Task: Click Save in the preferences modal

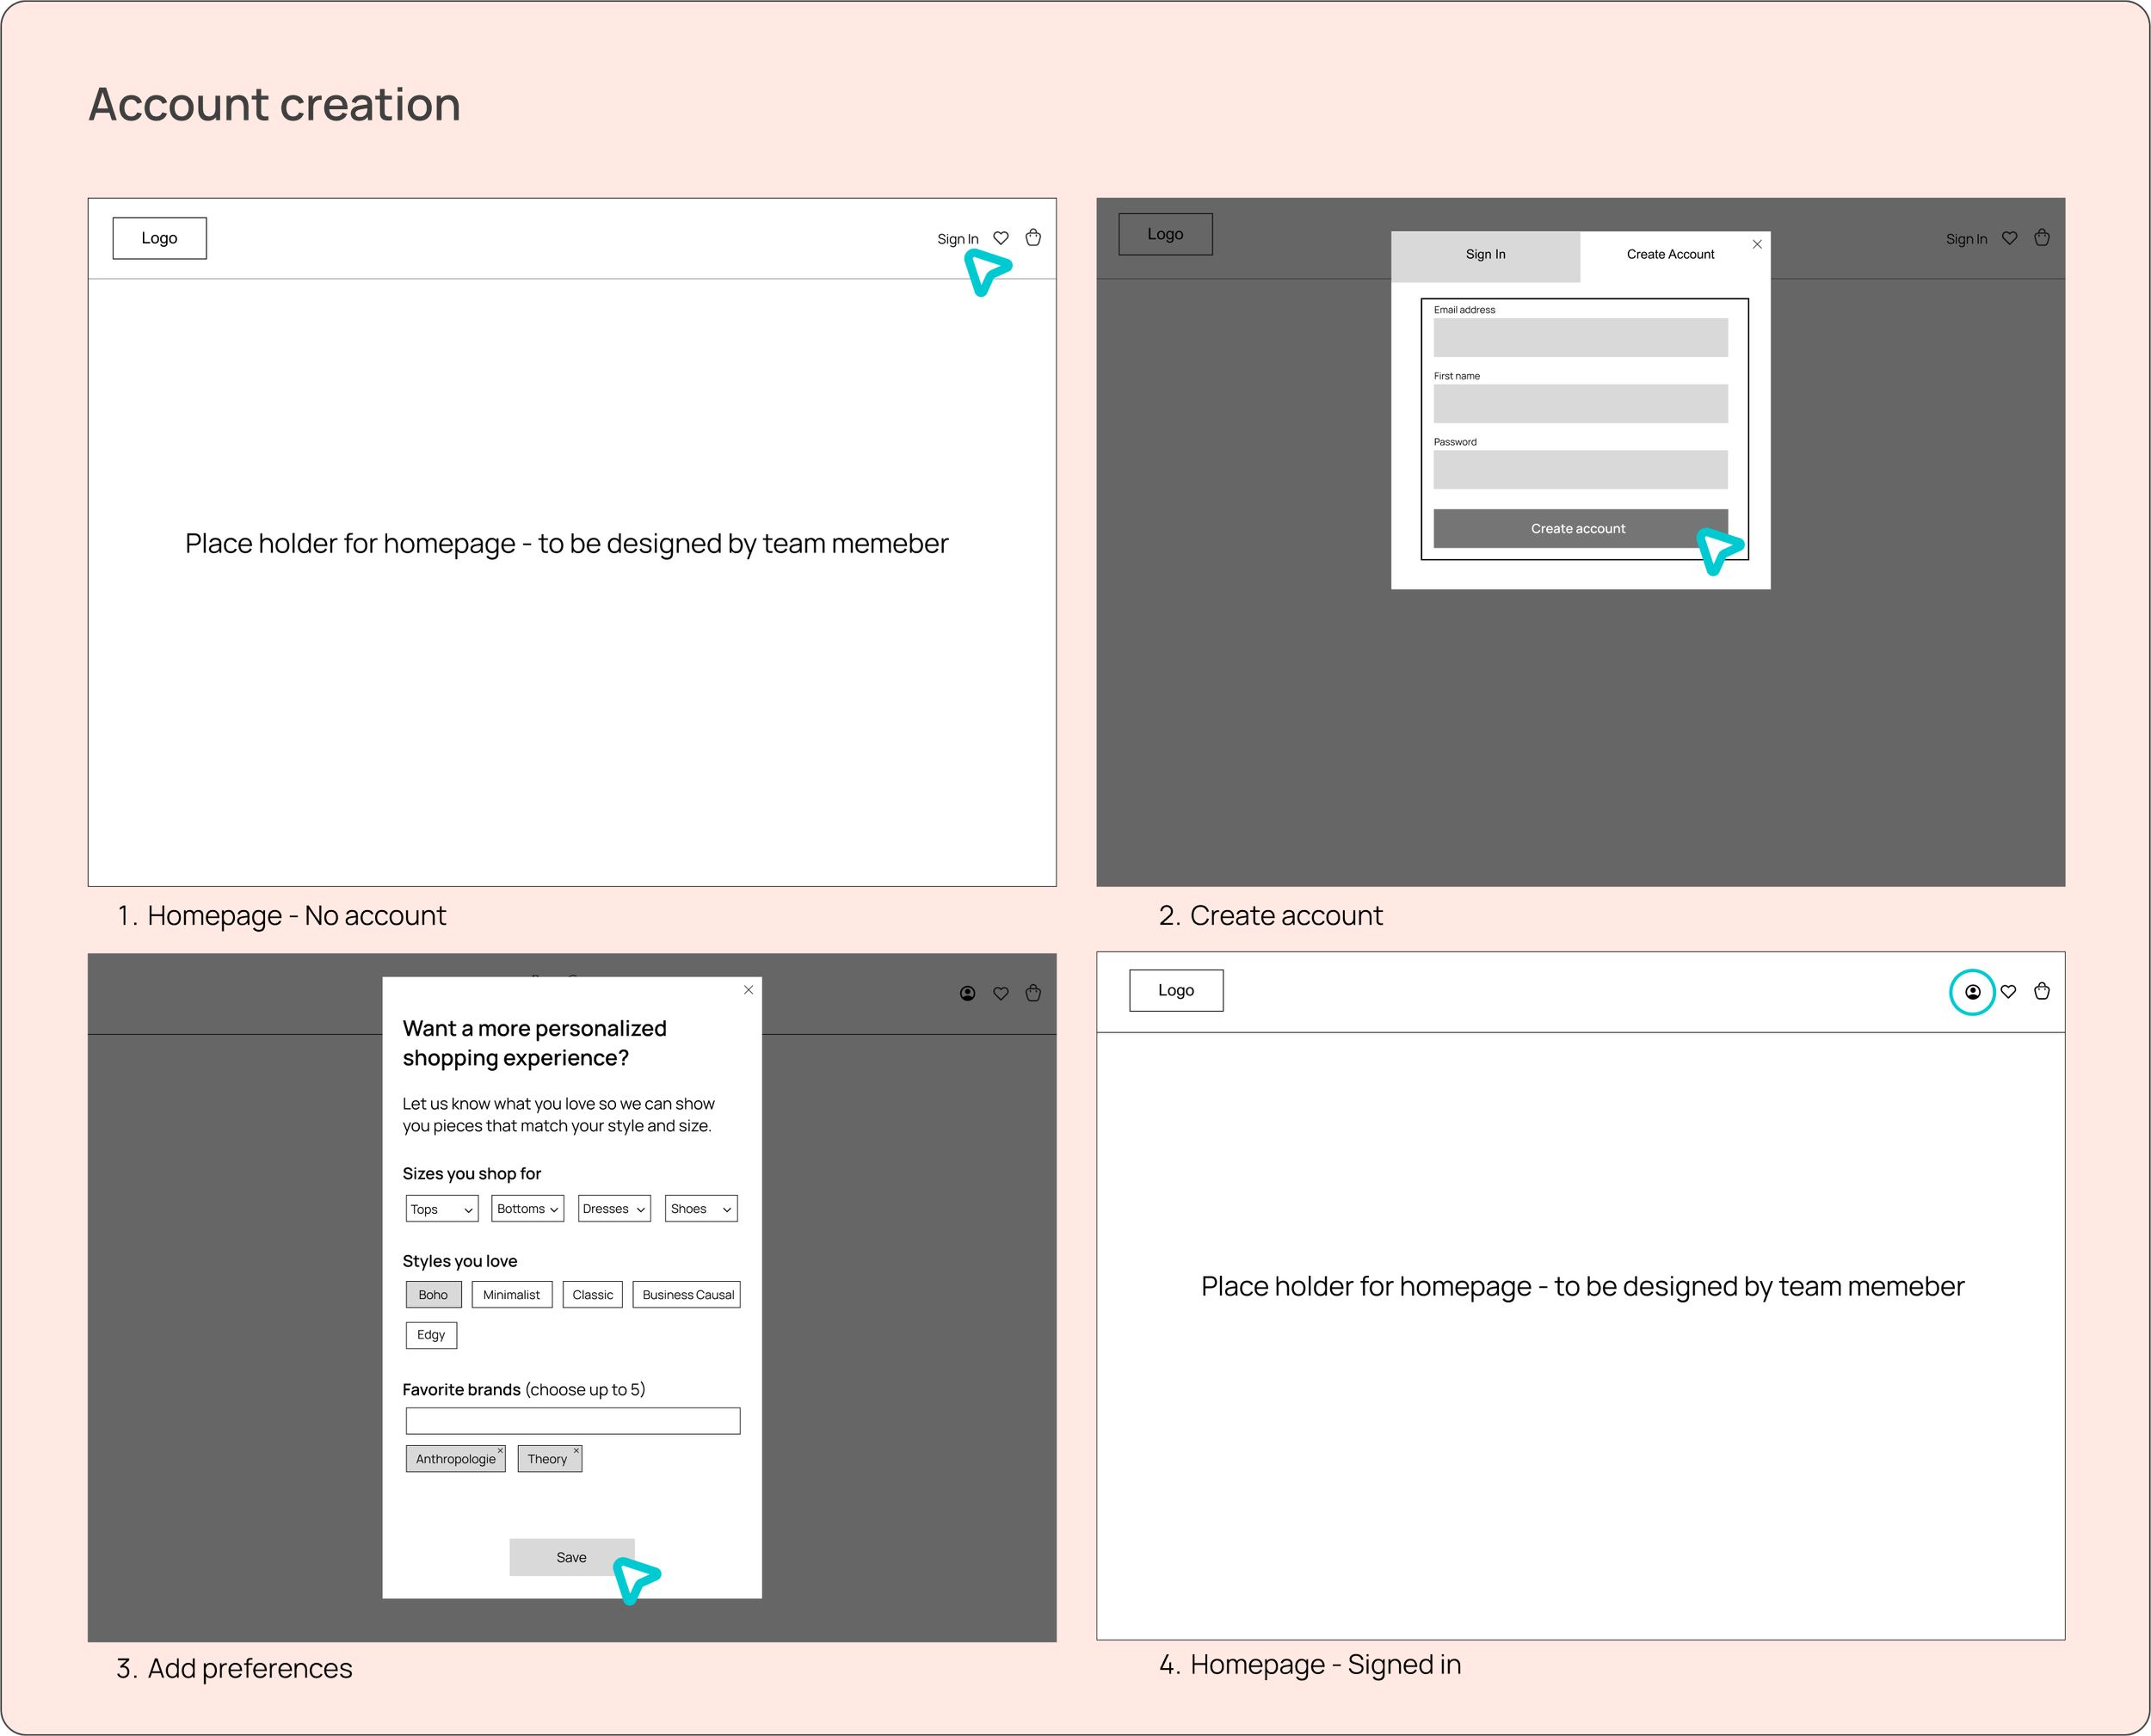Action: pyautogui.click(x=571, y=1557)
